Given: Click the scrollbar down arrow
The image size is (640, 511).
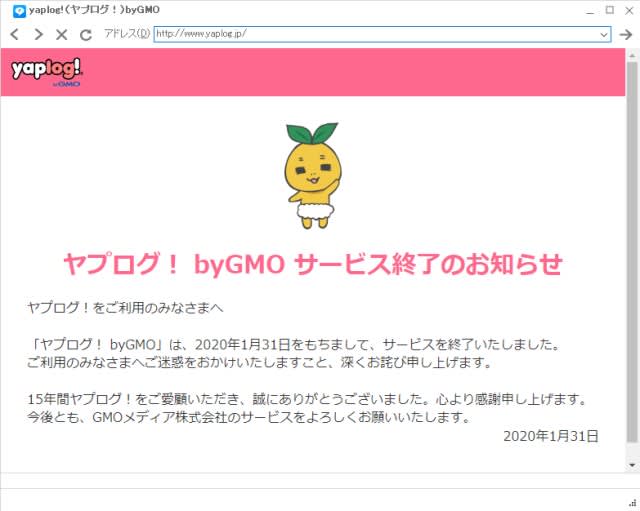Looking at the screenshot, I should [632, 465].
